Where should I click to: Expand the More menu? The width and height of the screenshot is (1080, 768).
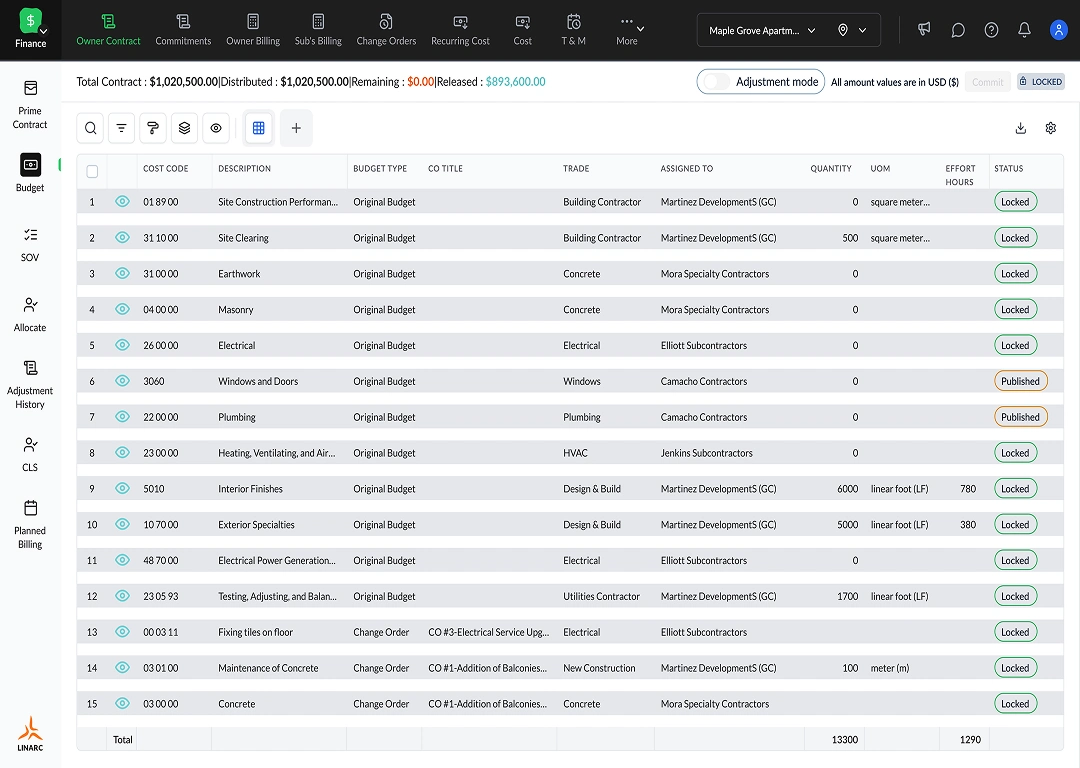tap(630, 30)
